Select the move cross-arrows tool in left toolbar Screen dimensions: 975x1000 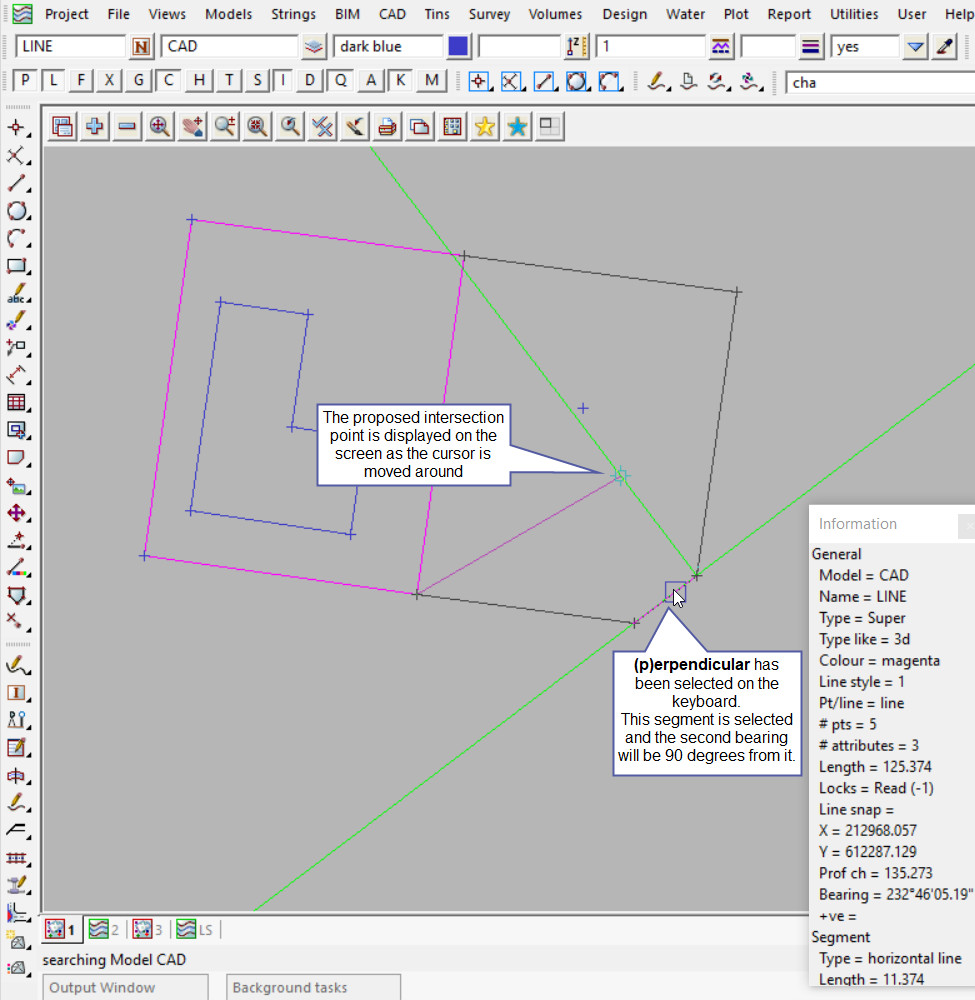coord(16,513)
